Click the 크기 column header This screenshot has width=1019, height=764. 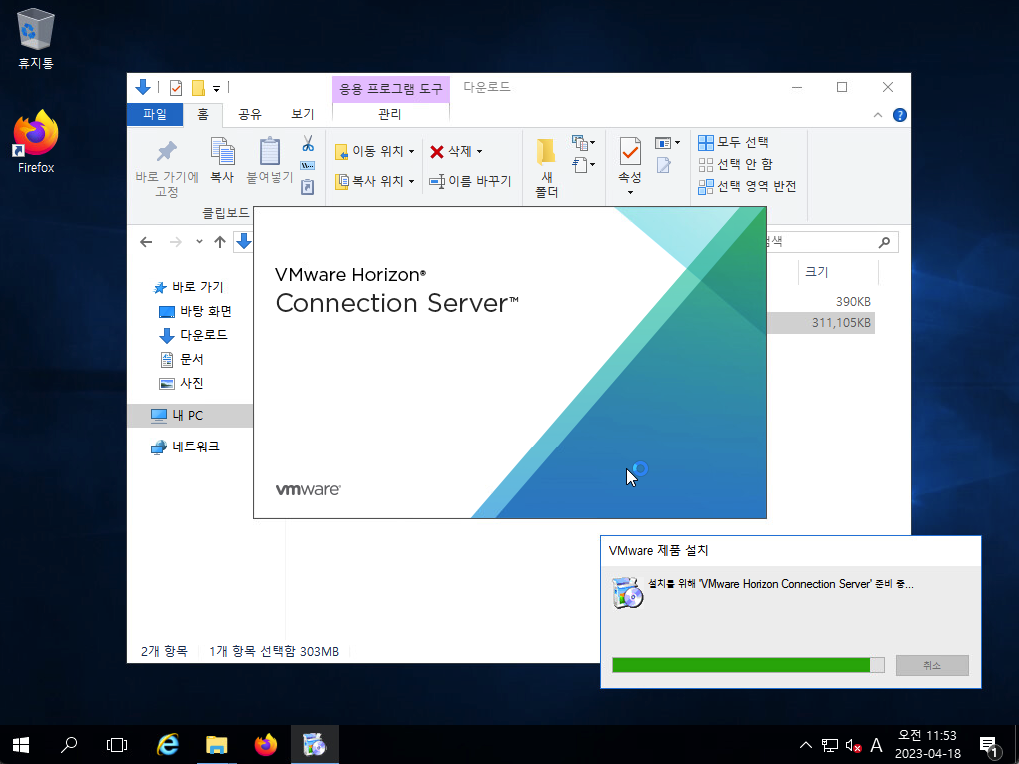tap(838, 272)
